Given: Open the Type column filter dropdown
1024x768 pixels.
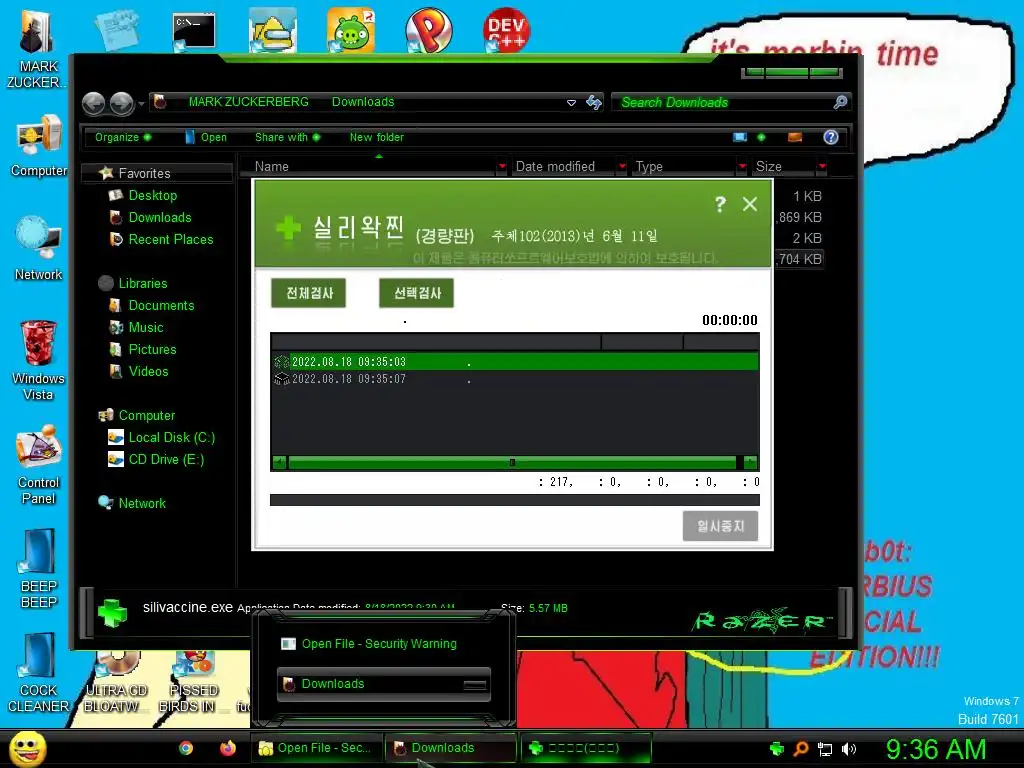Looking at the screenshot, I should (742, 167).
